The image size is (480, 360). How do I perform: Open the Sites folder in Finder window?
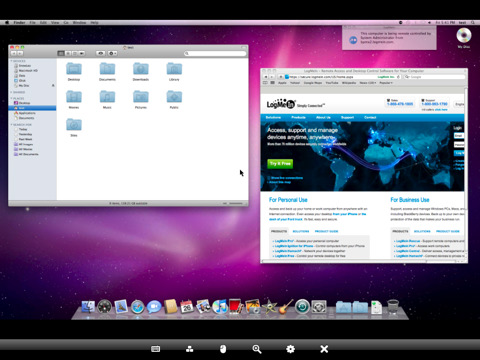click(74, 128)
